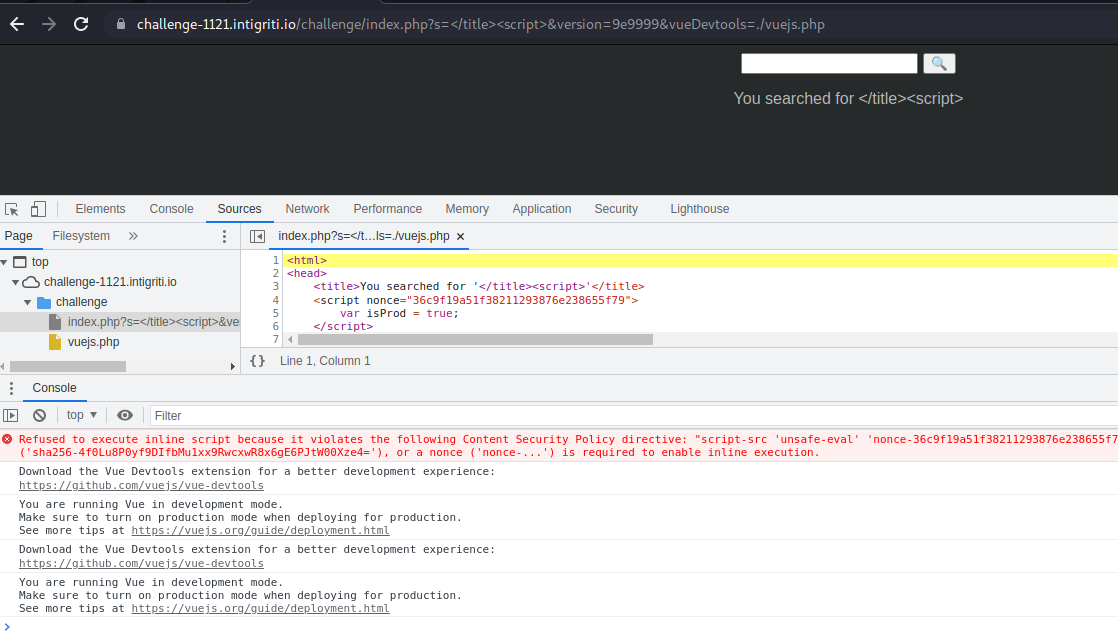The width and height of the screenshot is (1118, 635).
Task: Go forward with the browser forward arrow
Action: [48, 24]
